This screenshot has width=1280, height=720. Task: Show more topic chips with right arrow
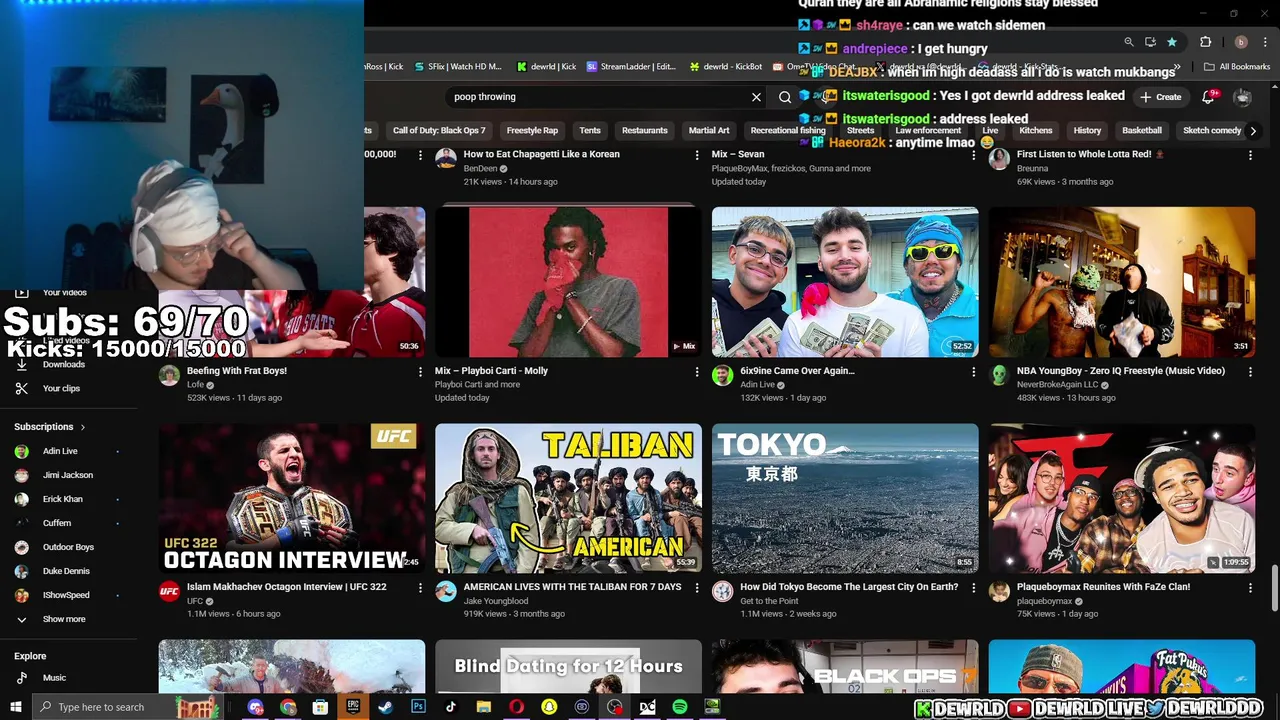(x=1253, y=131)
